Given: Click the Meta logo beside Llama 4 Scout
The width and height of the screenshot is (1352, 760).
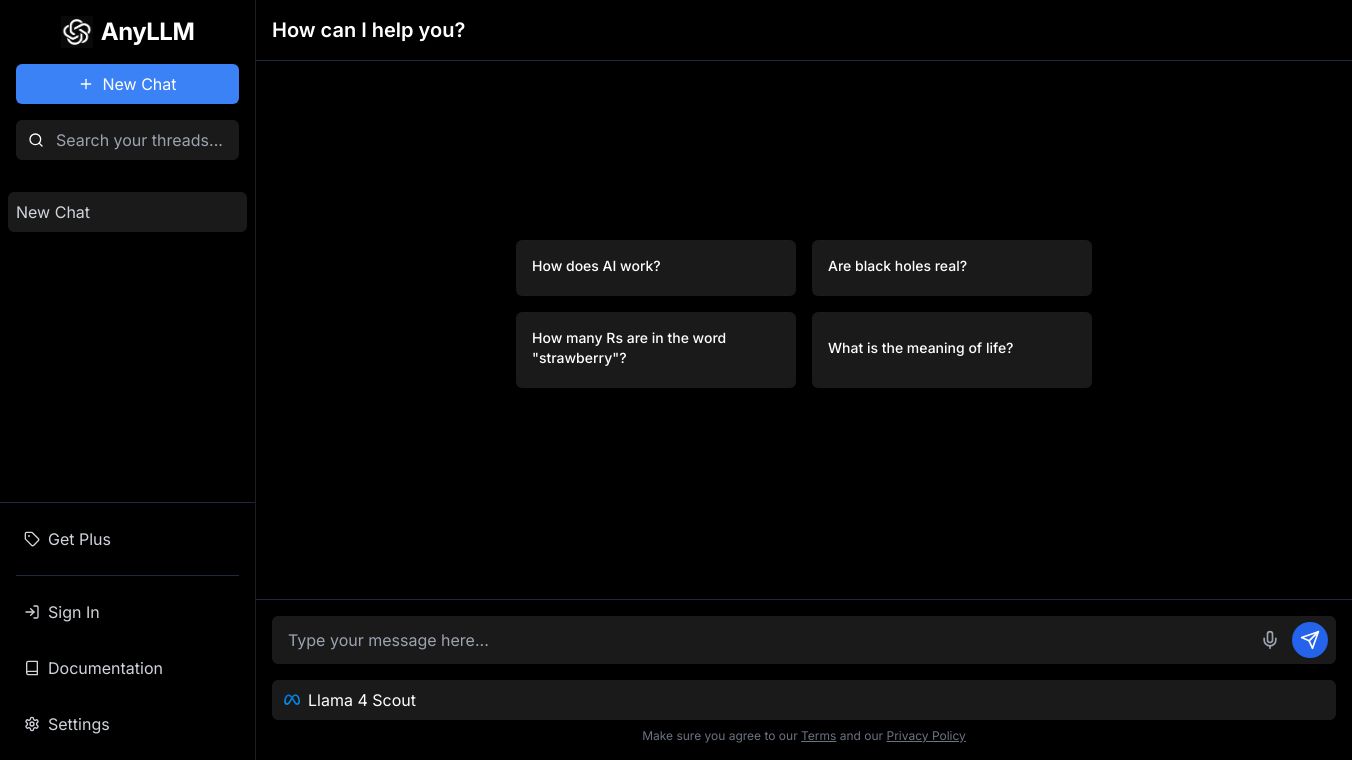Looking at the screenshot, I should [x=292, y=700].
